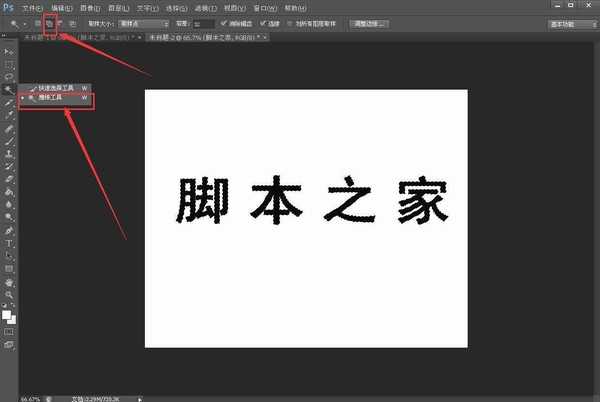Select the Move tool in the toolbox

[9, 50]
